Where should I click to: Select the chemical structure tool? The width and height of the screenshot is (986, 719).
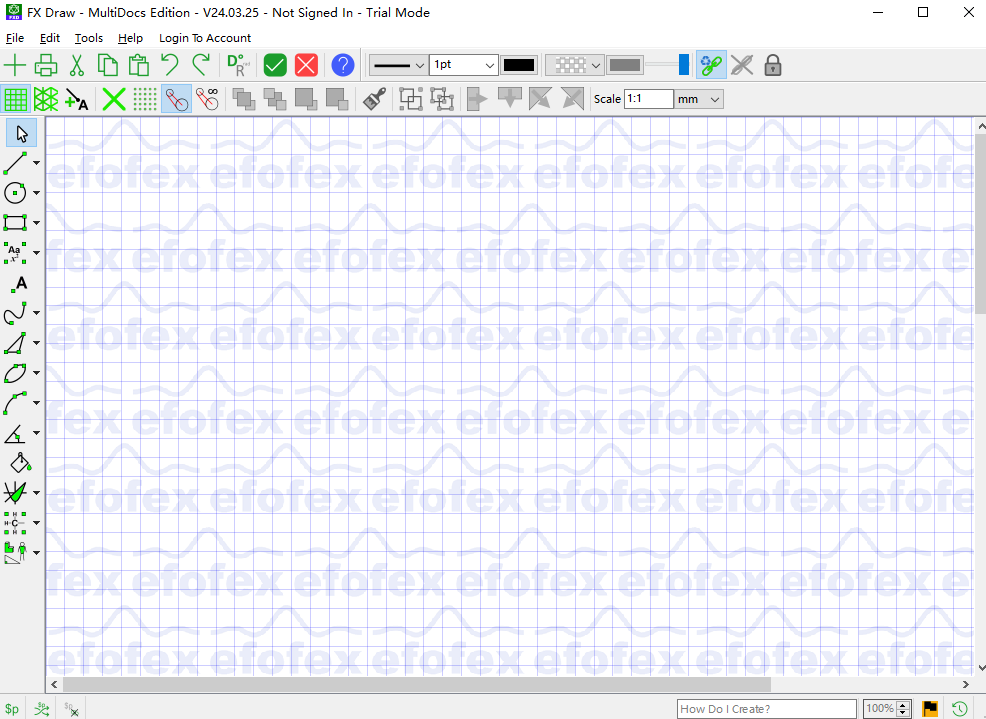(15, 523)
